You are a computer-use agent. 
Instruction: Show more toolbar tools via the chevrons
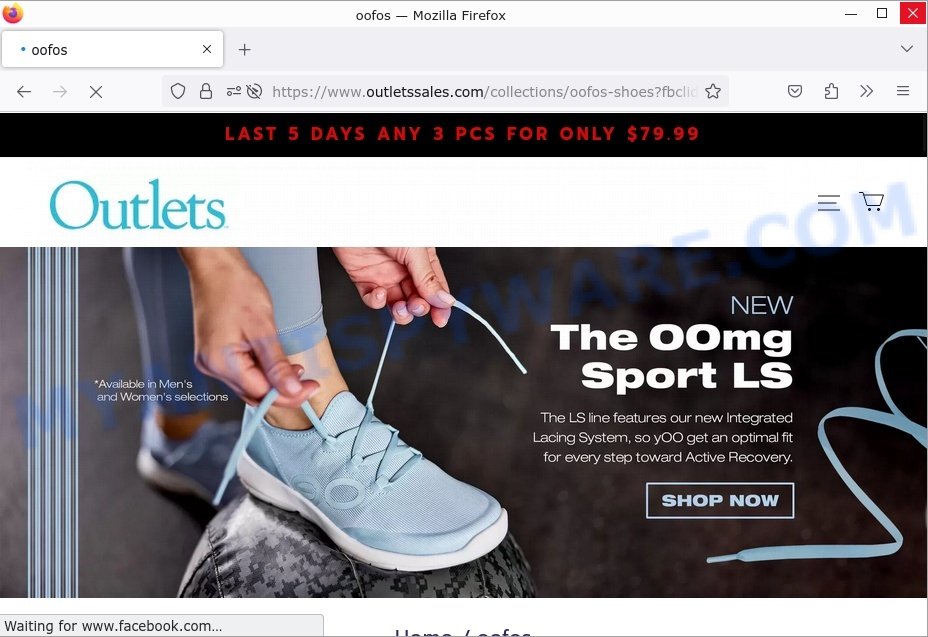click(x=866, y=91)
